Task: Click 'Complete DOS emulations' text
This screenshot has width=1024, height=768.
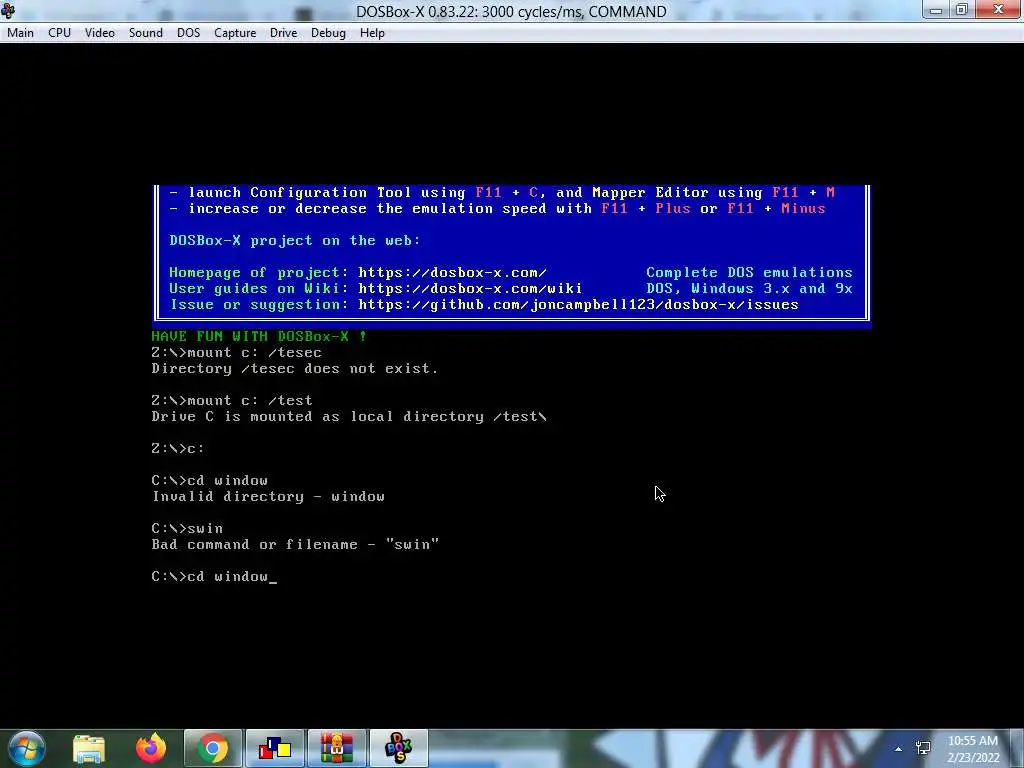Action: (749, 272)
